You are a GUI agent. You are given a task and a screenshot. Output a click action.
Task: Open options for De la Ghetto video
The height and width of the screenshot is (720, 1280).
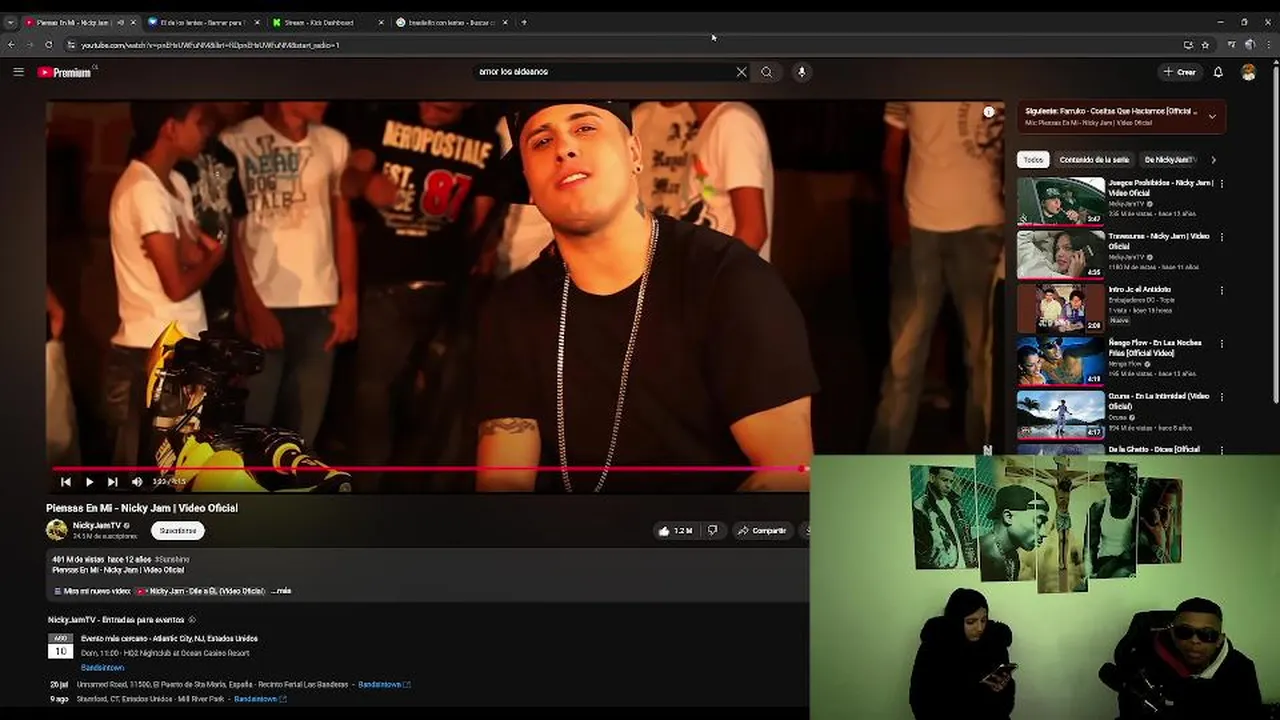tap(1221, 449)
